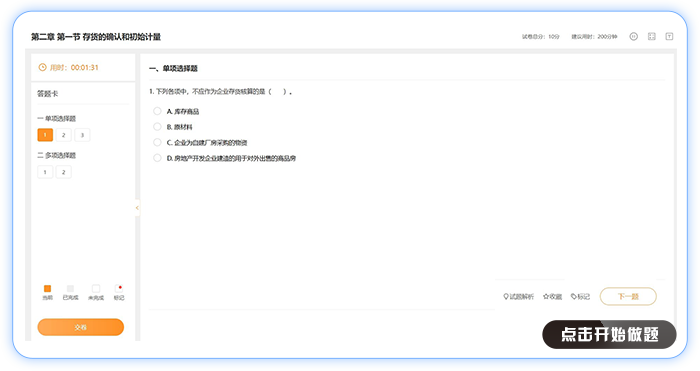Jump to single-choice question 2
Viewport: 700px width, 371px height.
coord(63,135)
